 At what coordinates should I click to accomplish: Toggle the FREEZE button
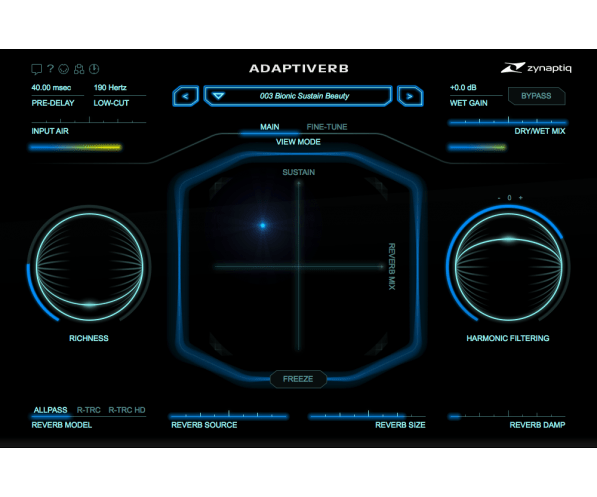298,379
